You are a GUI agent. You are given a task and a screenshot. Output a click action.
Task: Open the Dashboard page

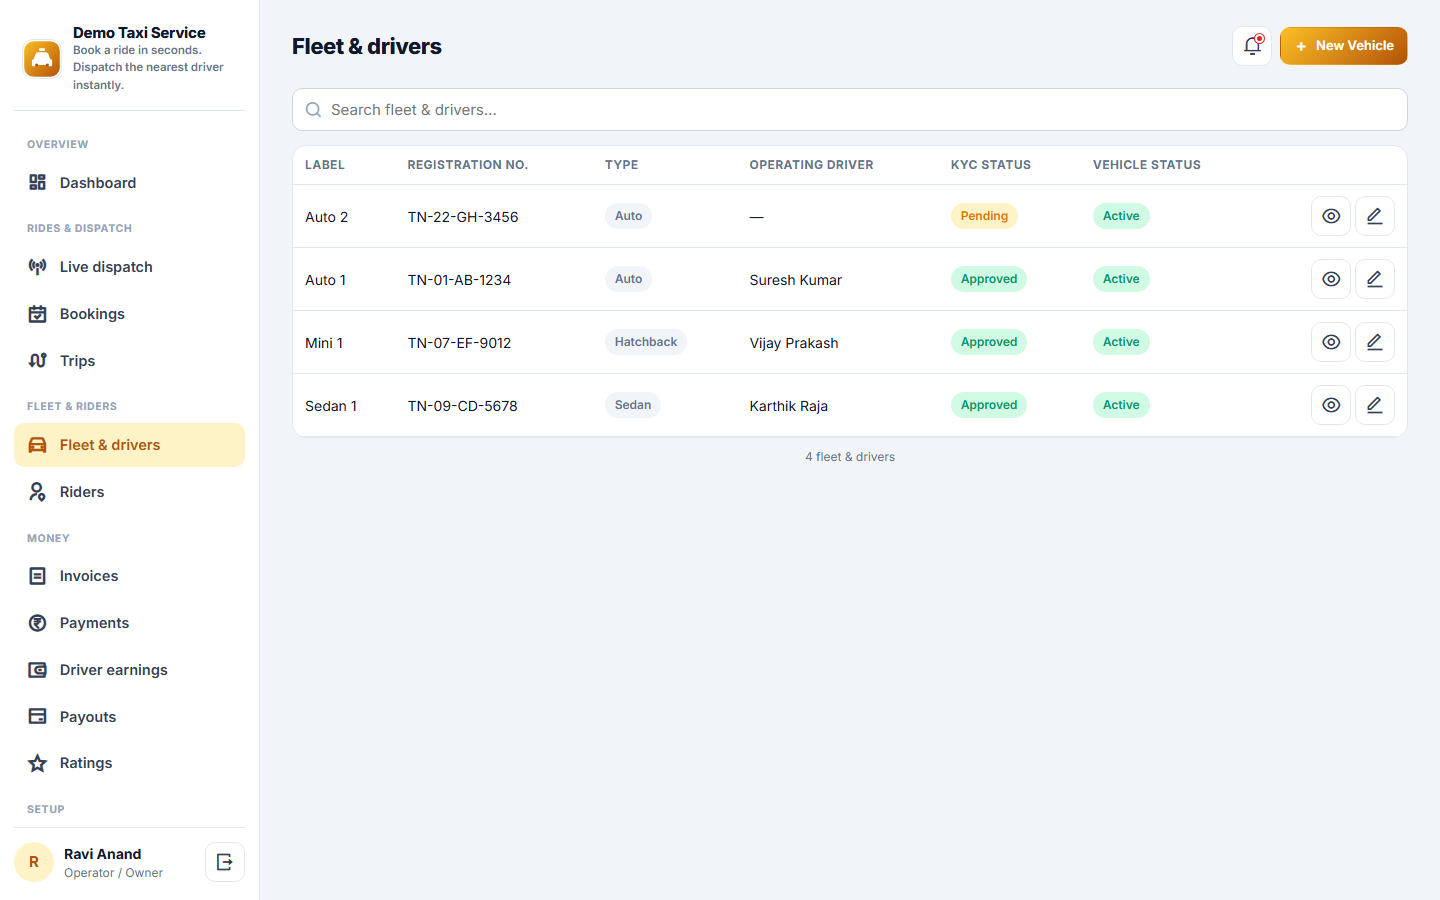tap(129, 183)
